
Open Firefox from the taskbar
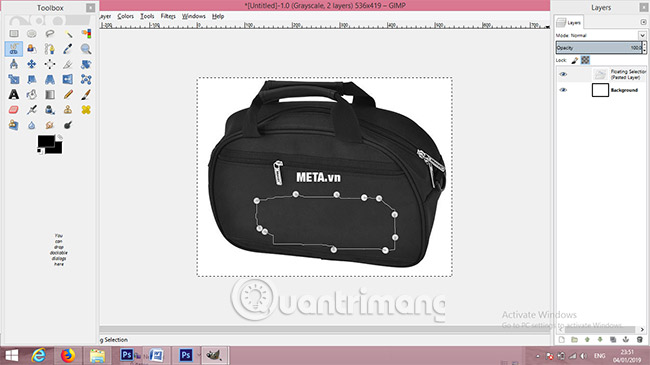(68, 355)
